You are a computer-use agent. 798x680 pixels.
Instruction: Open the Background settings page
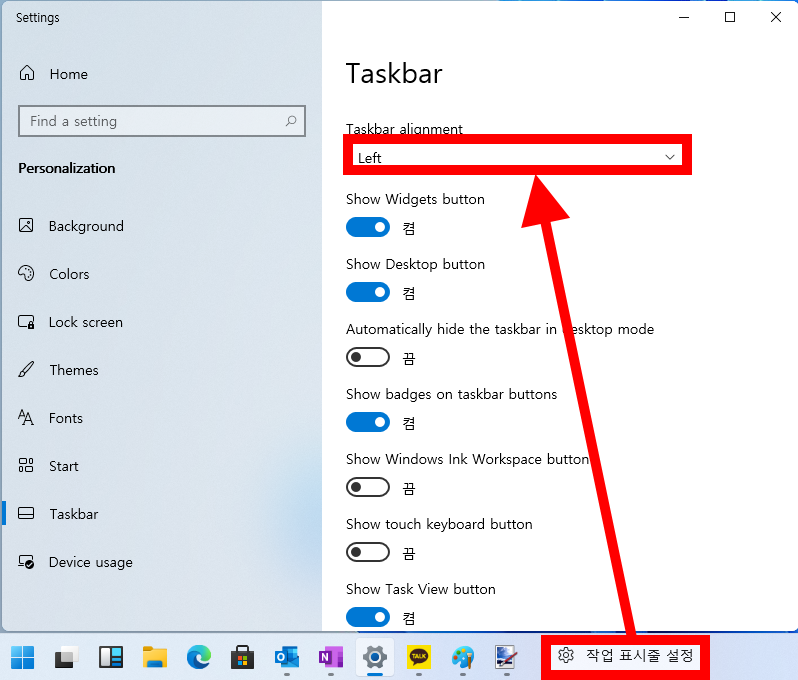86,225
